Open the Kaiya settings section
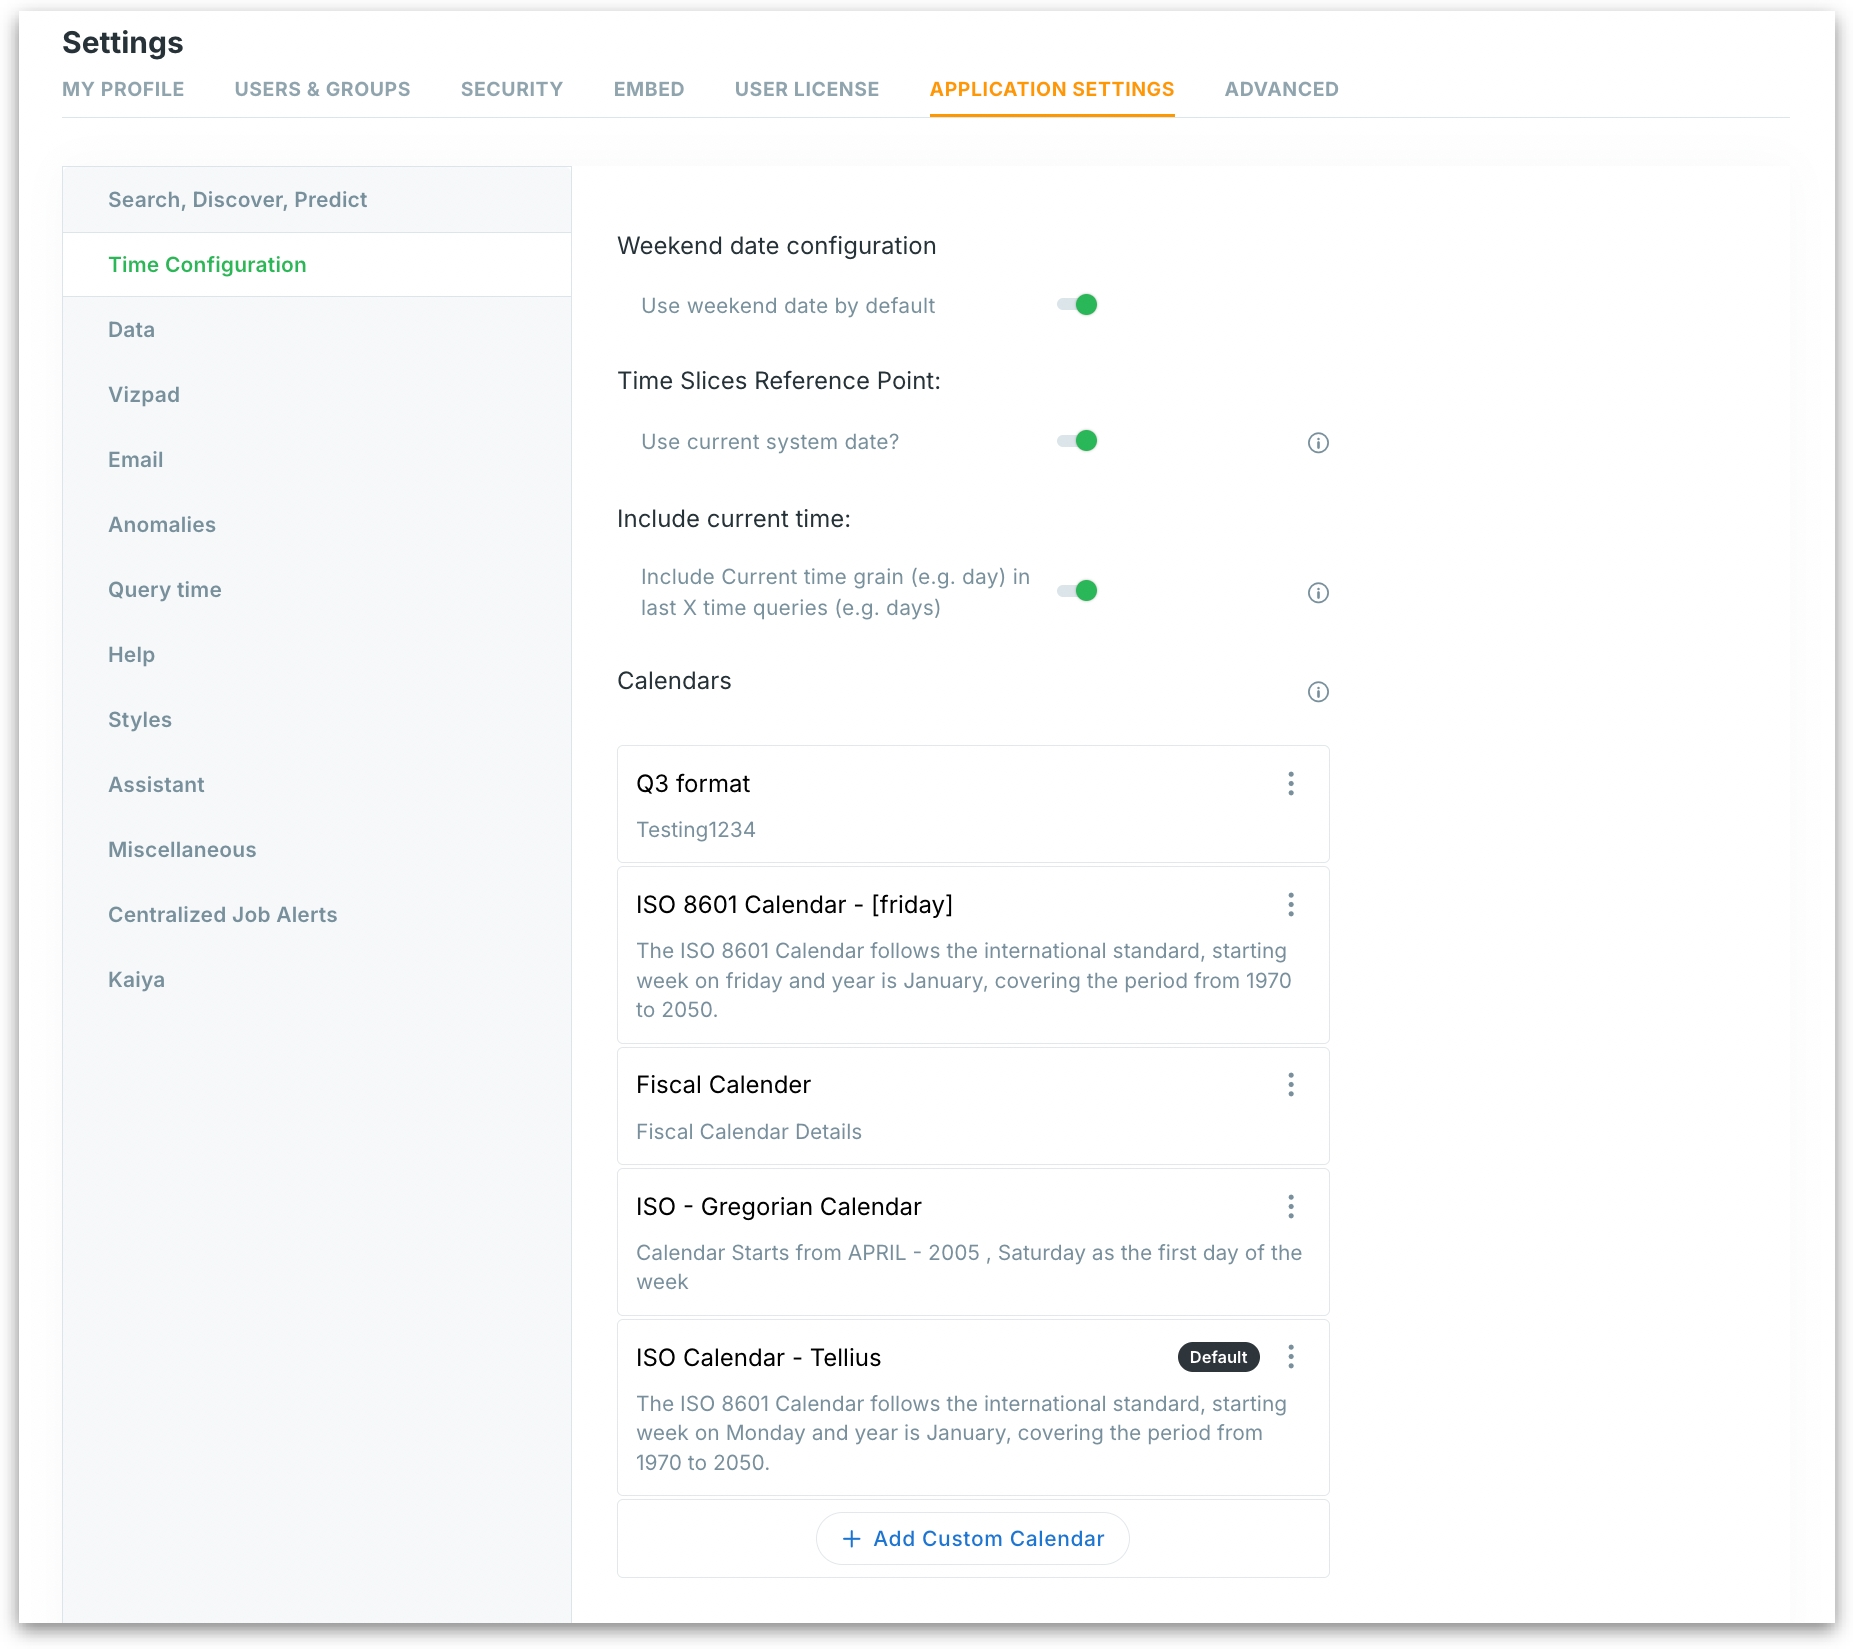The image size is (1853, 1649). coord(136,980)
